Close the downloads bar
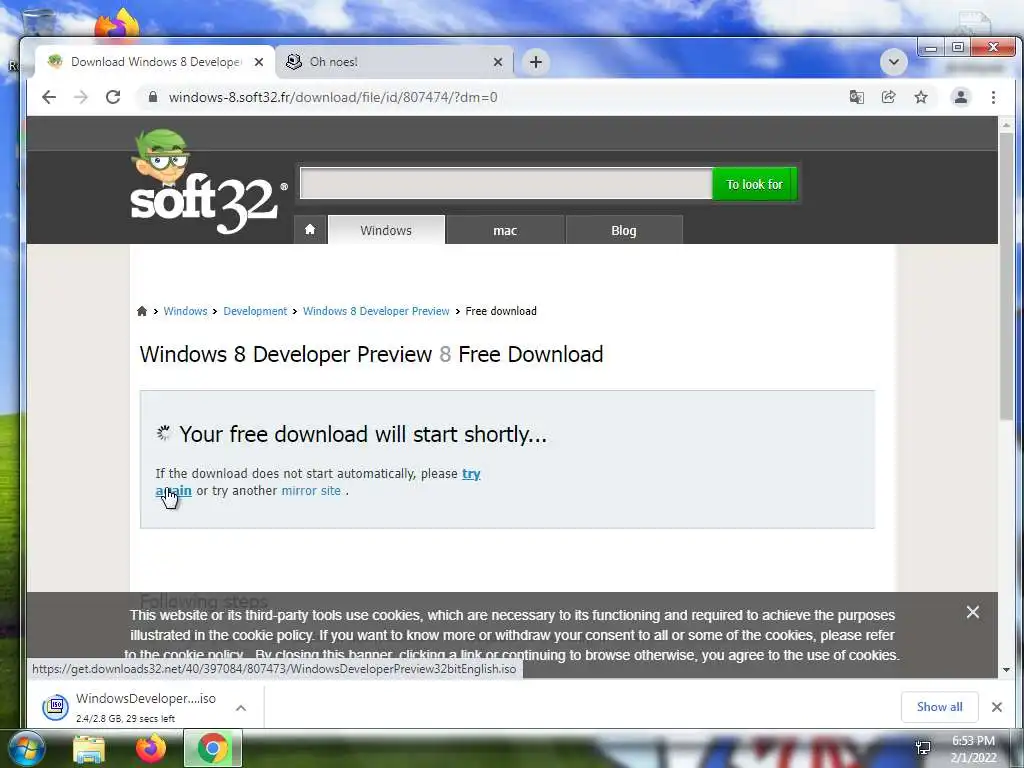 (x=997, y=707)
